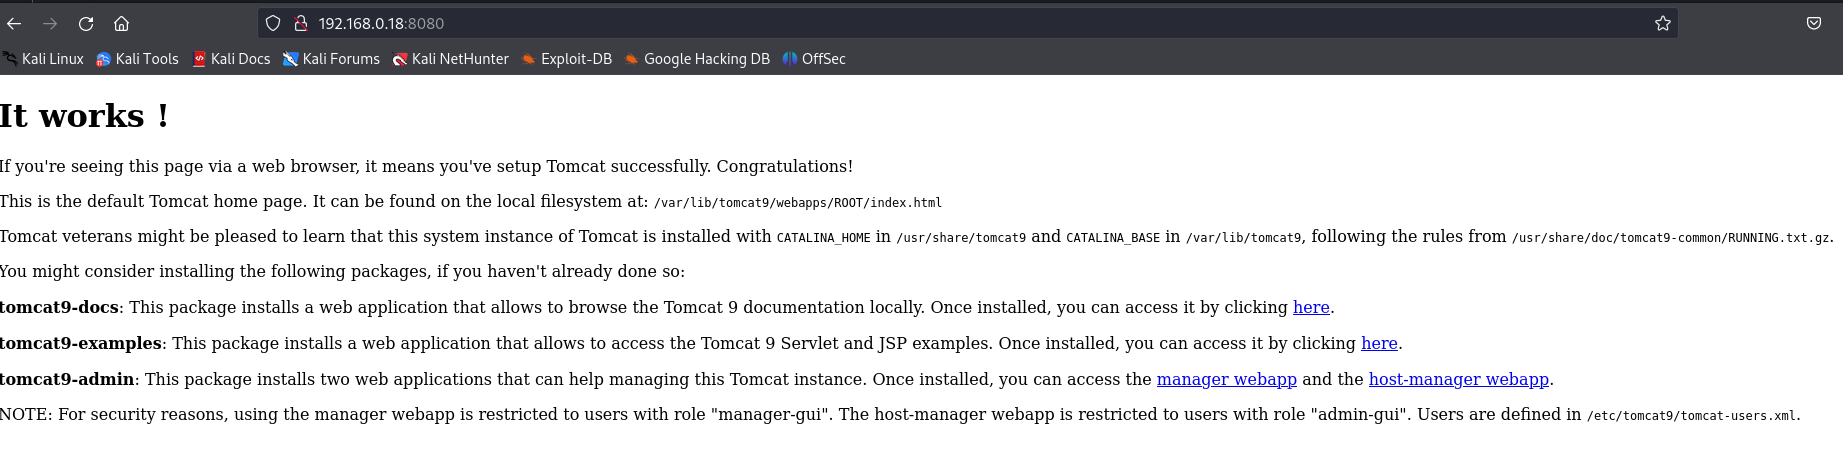Open the Kali Tools bookmark
The width and height of the screenshot is (1843, 458).
click(137, 59)
